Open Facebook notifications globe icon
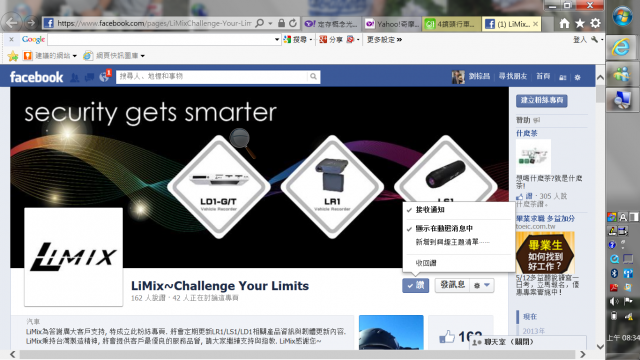This screenshot has width=640, height=360. (x=104, y=77)
